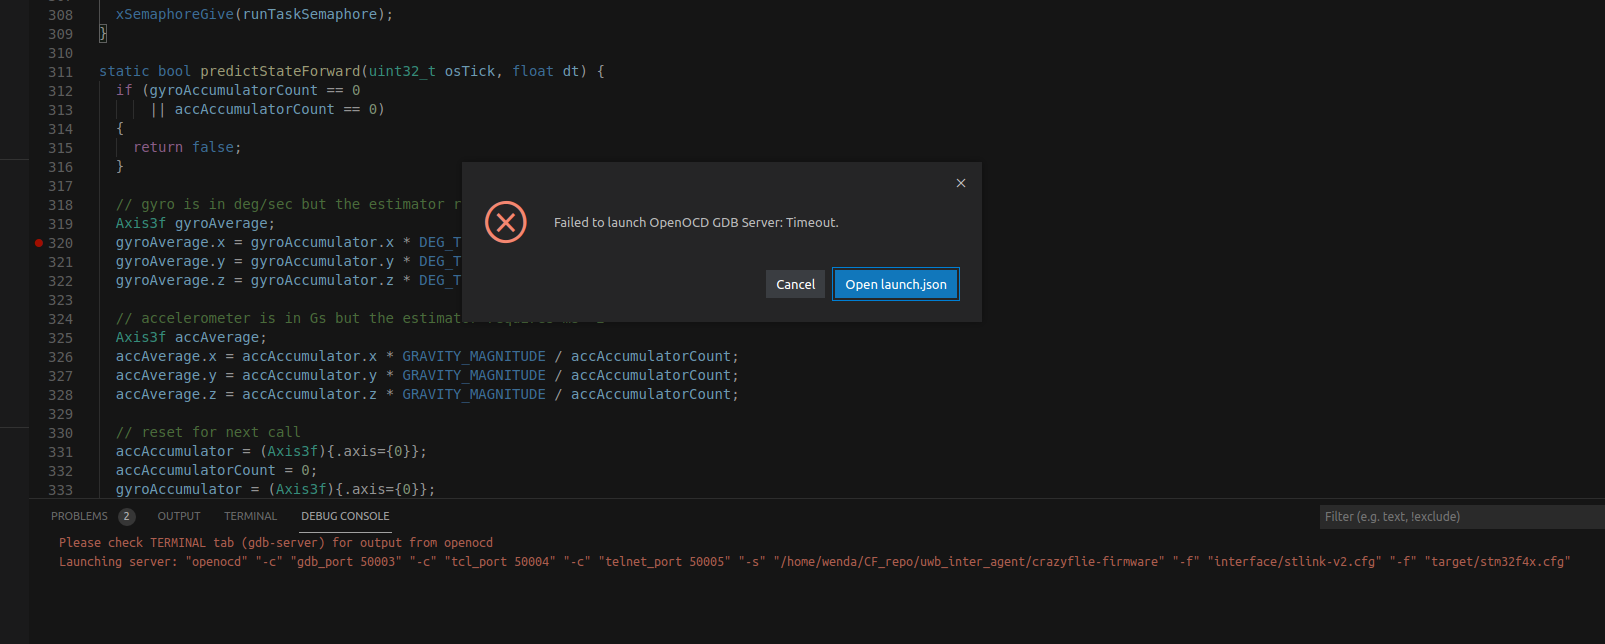Select line number 333 in the gutter
This screenshot has height=644, width=1605.
click(60, 490)
